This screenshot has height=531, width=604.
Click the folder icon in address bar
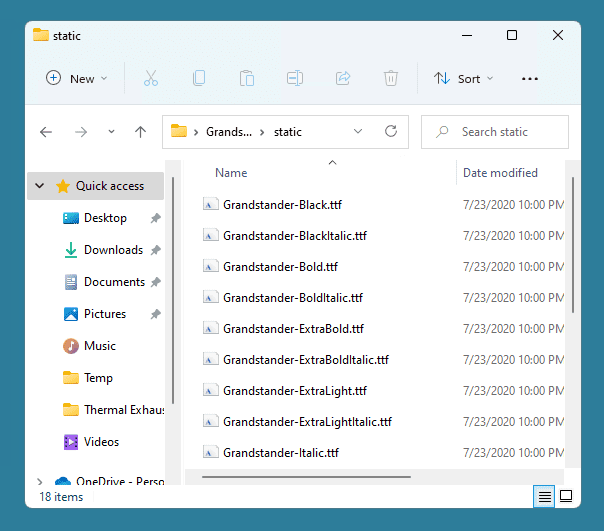click(179, 131)
